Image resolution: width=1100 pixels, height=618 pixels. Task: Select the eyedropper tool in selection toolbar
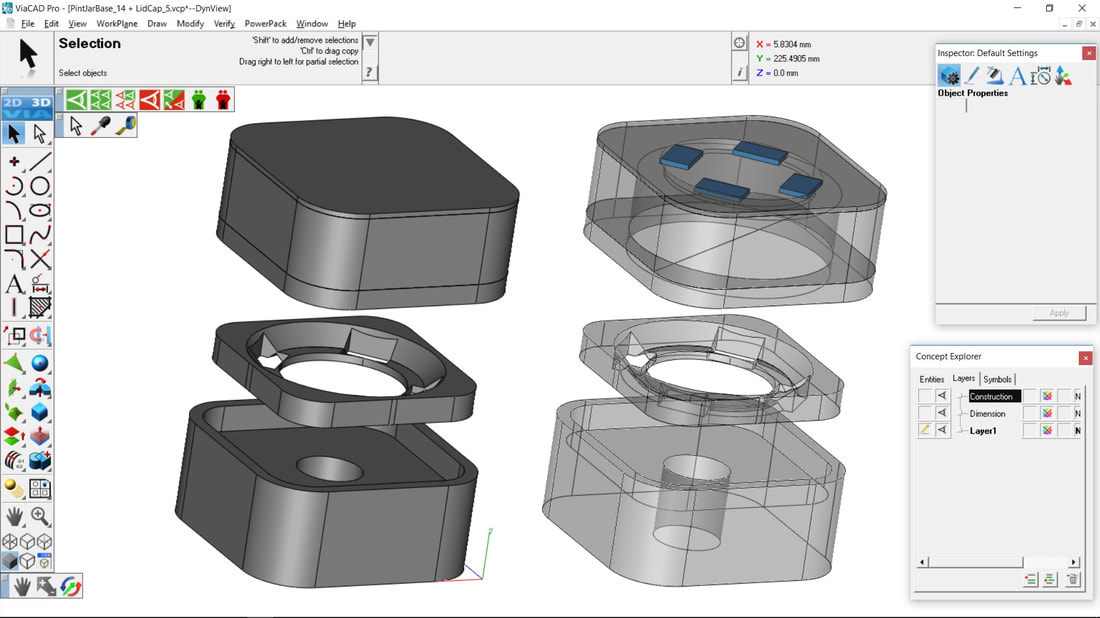[101, 127]
